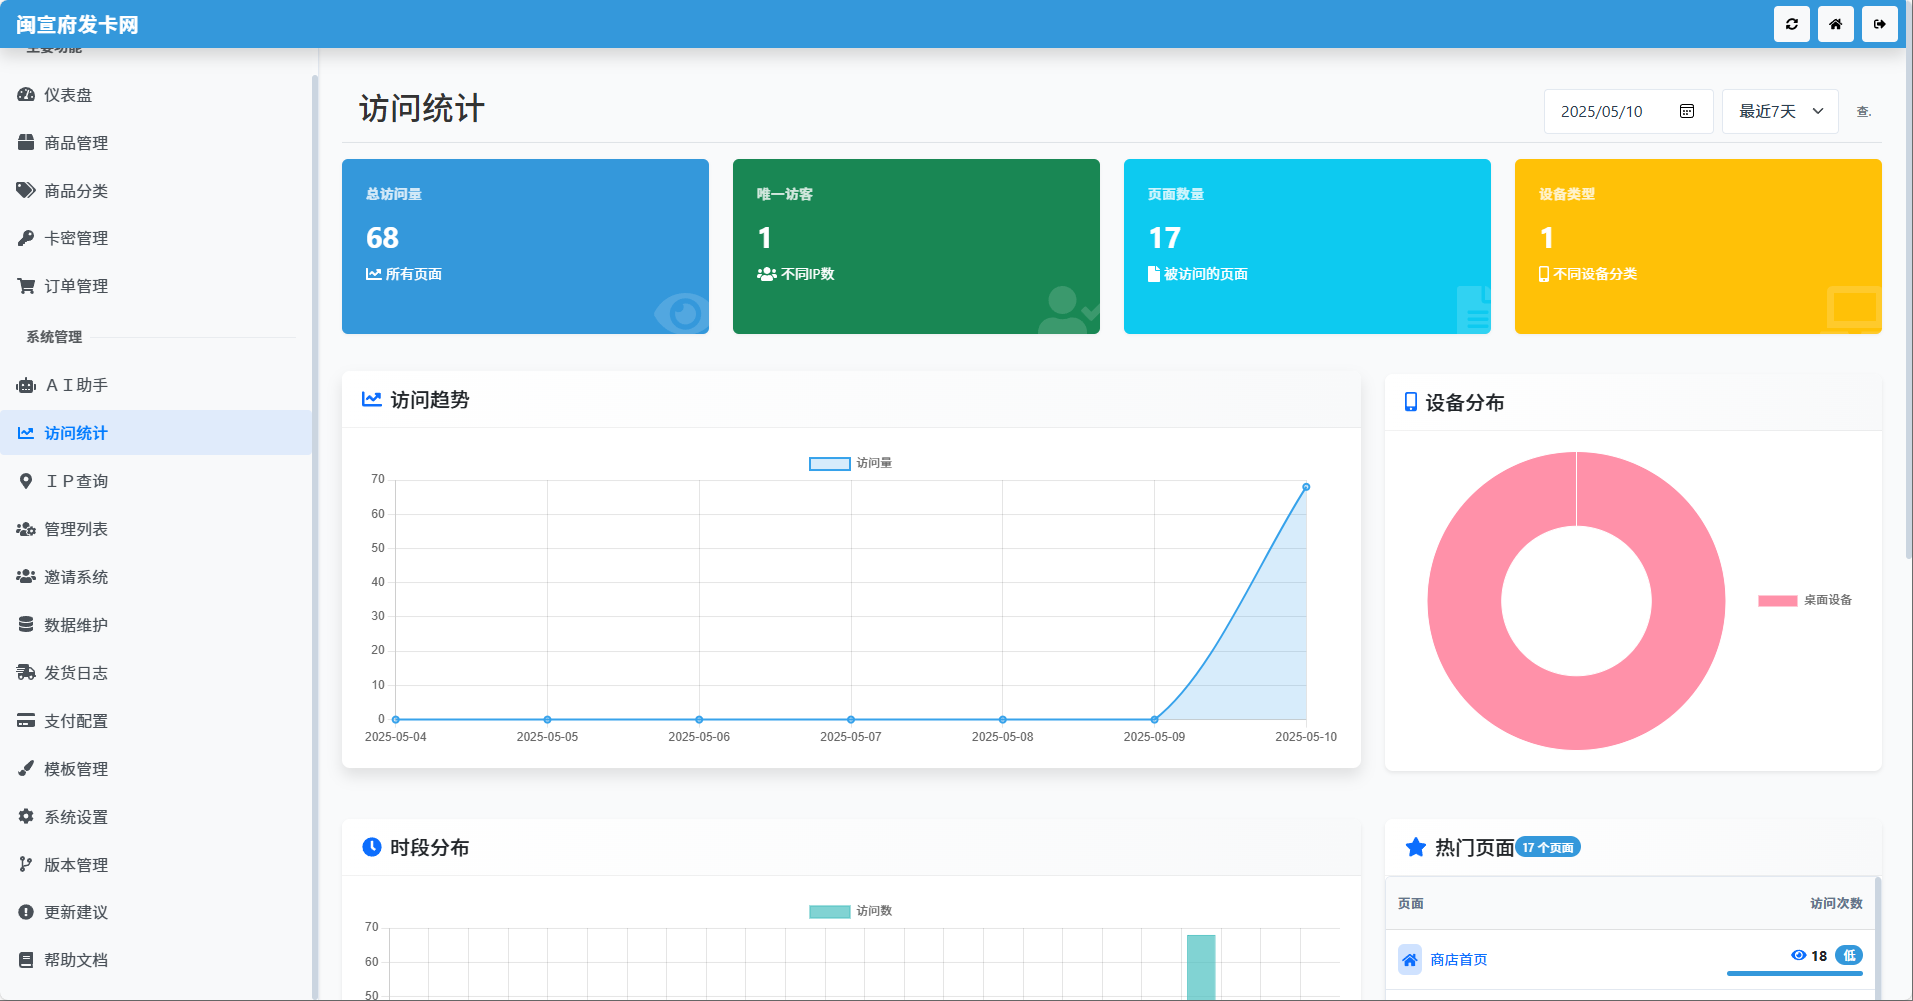Click the 唯一访客 green card
Screen dimensions: 1913x1001
tap(916, 246)
